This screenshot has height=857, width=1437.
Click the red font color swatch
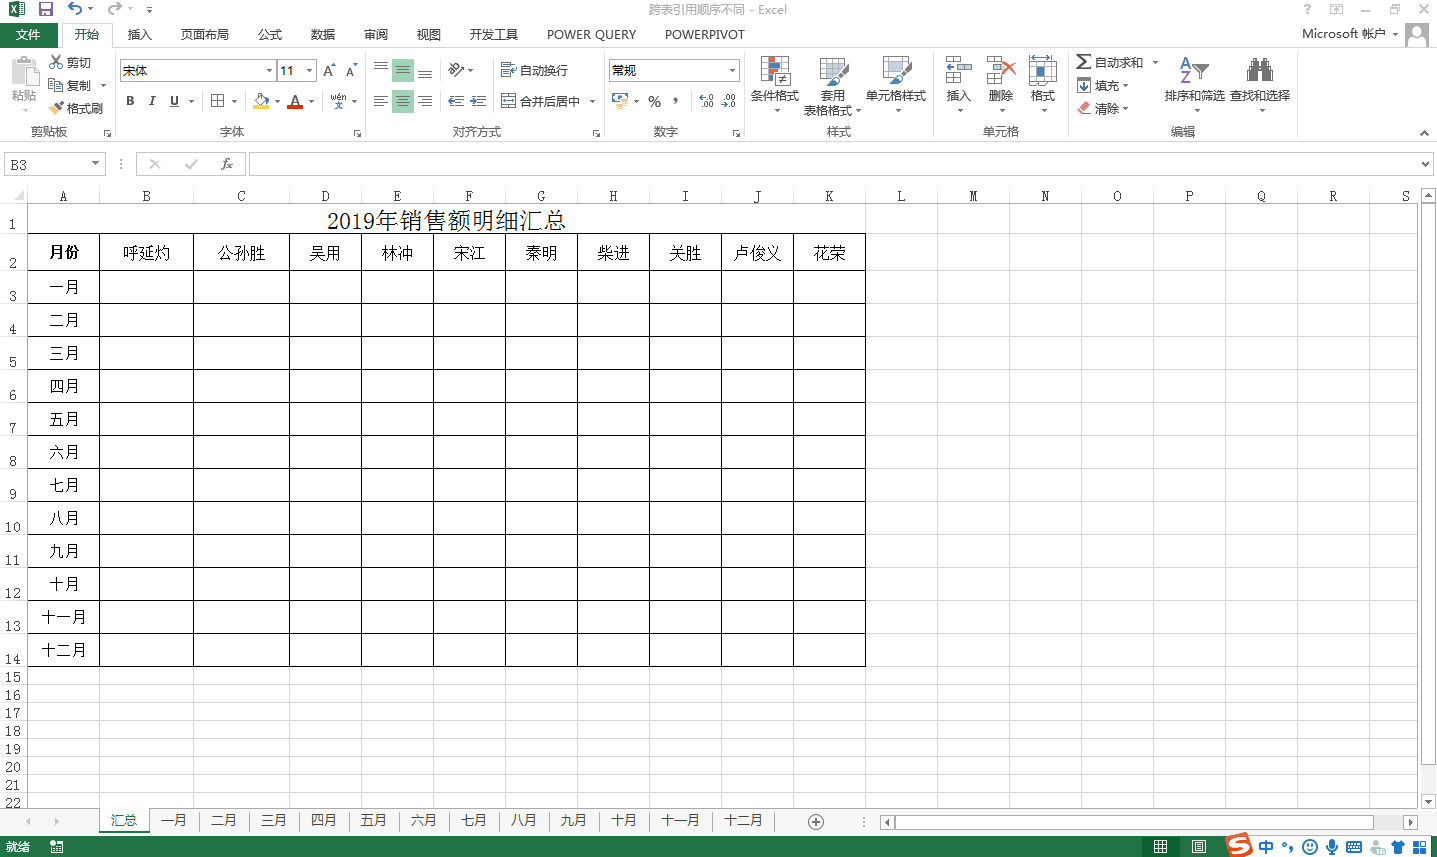tap(295, 101)
